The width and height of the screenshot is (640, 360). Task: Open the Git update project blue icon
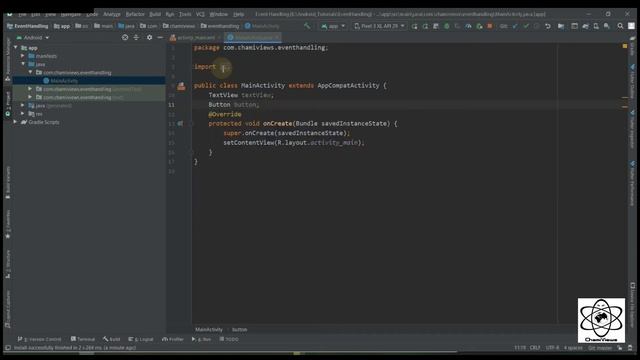tap(515, 26)
